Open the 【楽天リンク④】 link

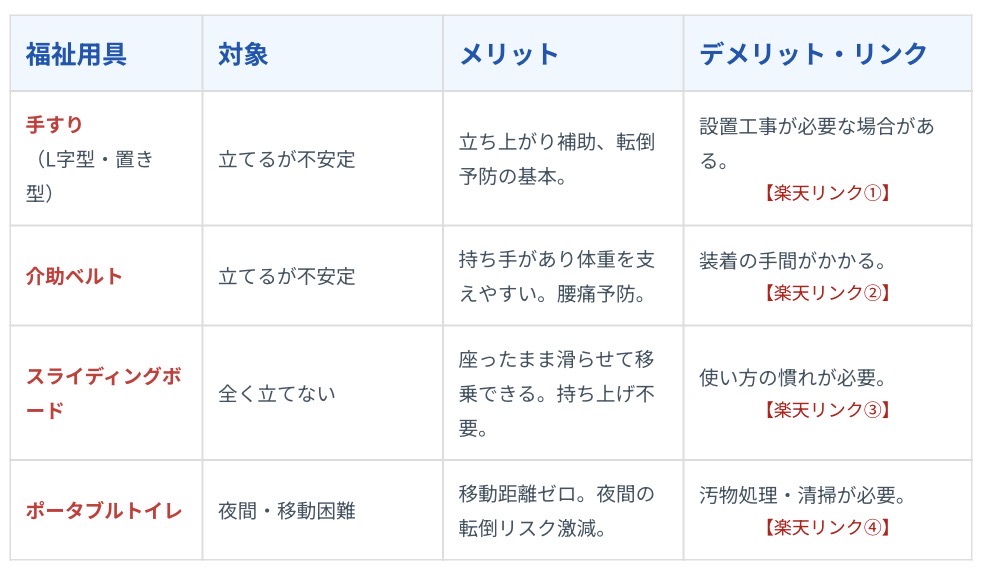coord(826,527)
